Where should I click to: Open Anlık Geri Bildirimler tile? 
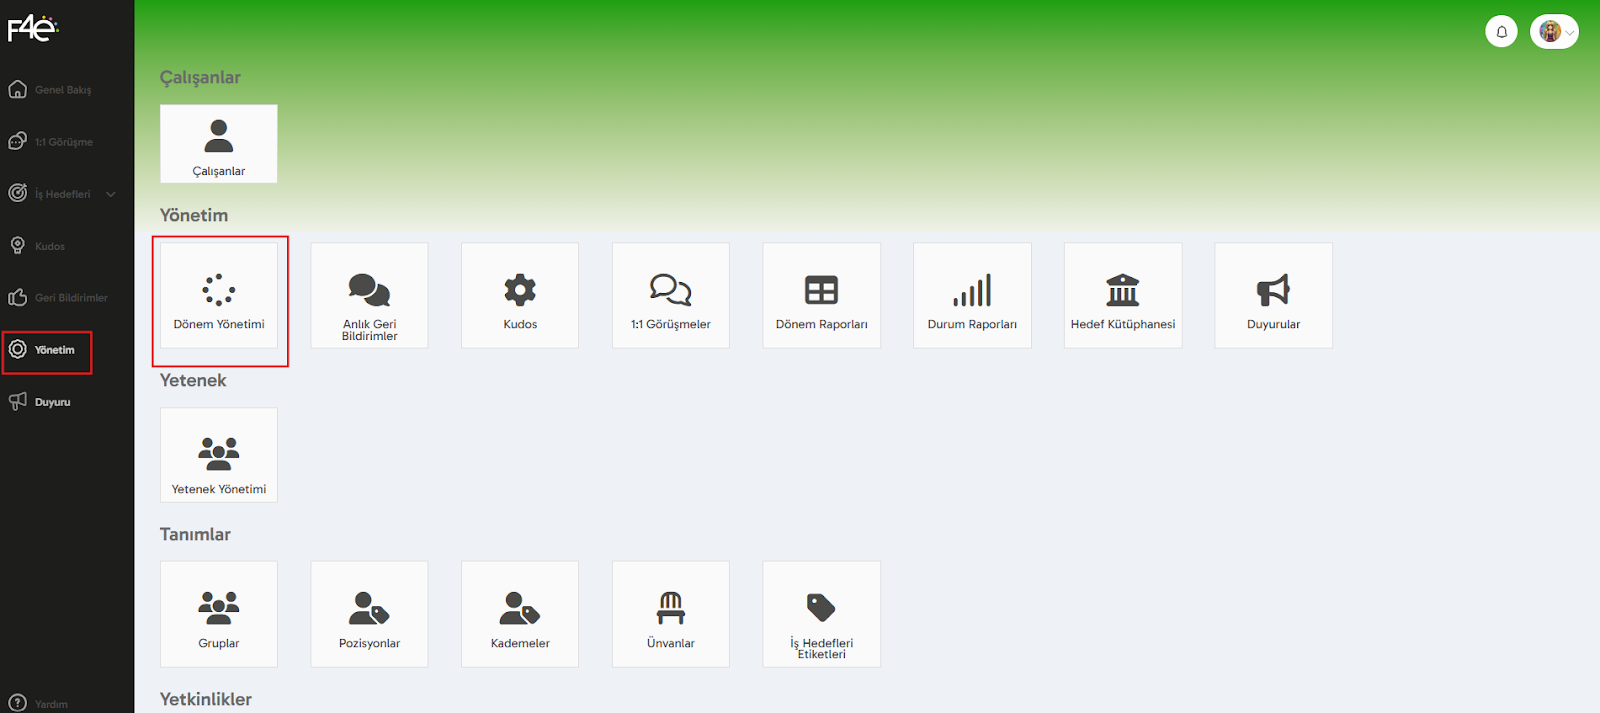[x=369, y=296]
